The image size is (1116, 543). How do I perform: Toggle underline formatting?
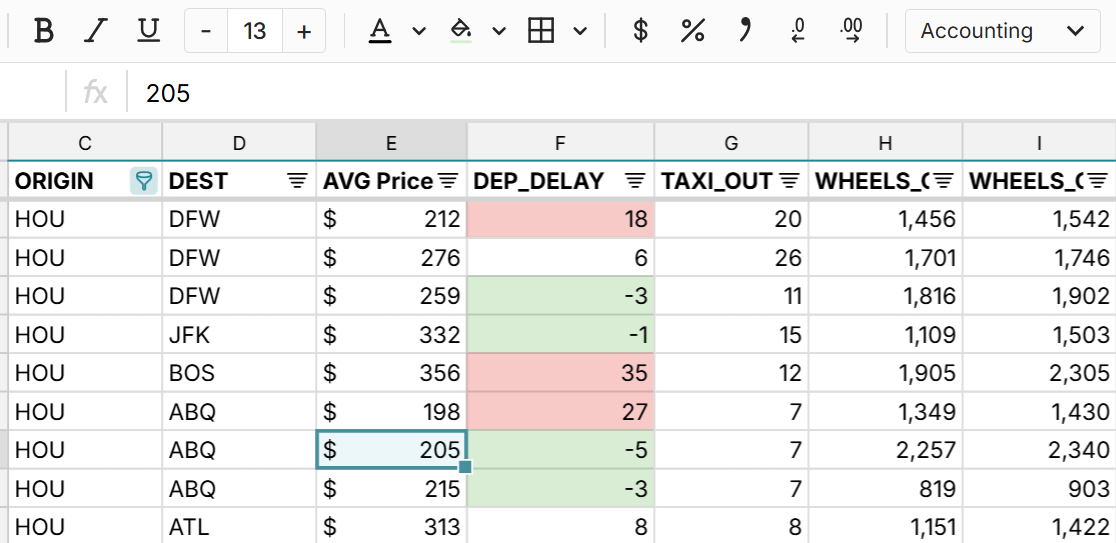(148, 31)
